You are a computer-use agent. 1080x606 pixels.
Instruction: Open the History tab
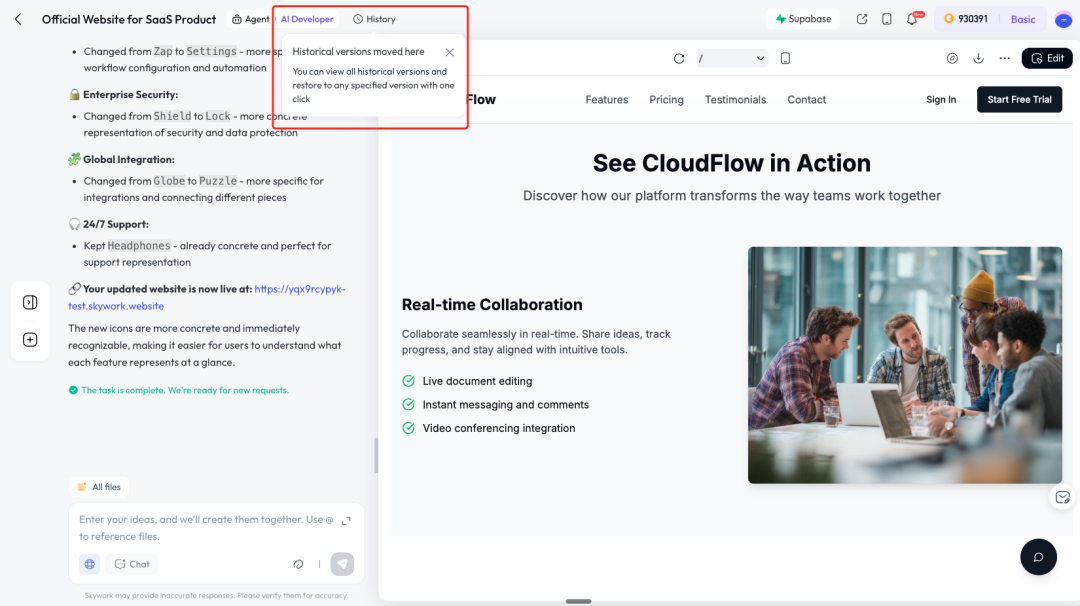point(374,19)
